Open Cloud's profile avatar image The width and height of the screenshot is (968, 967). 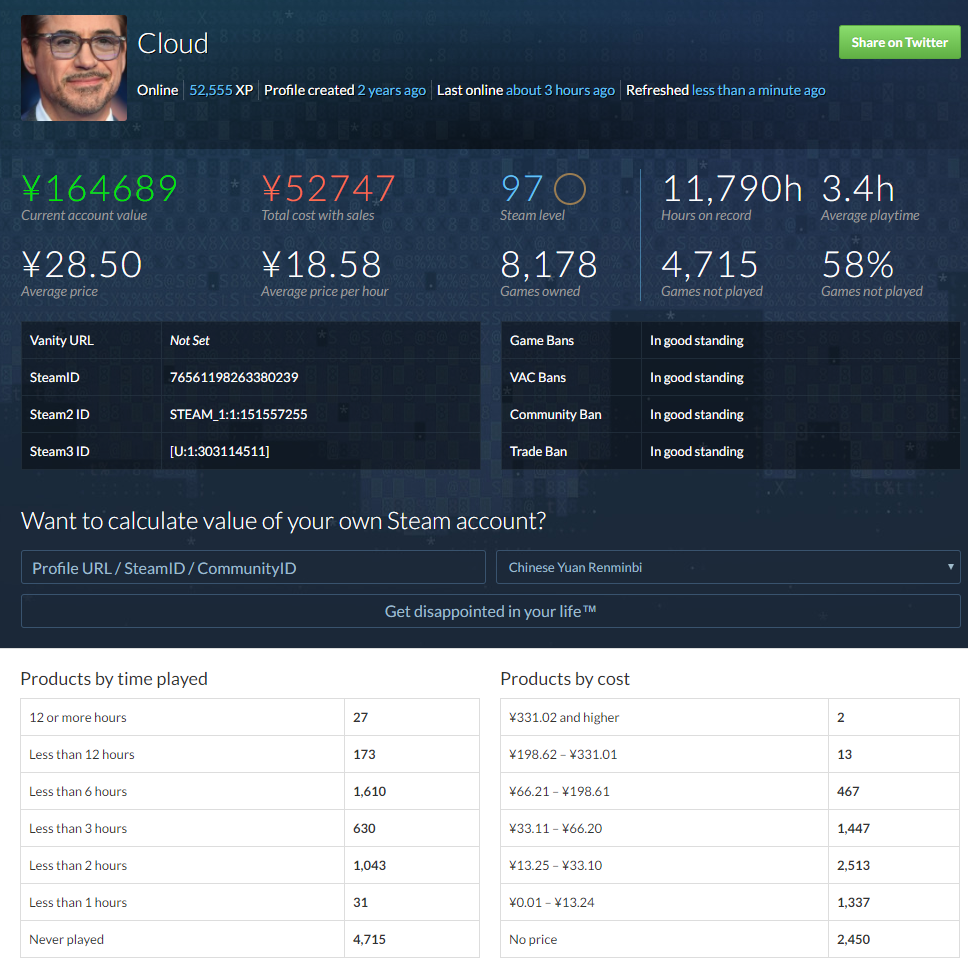pos(74,68)
